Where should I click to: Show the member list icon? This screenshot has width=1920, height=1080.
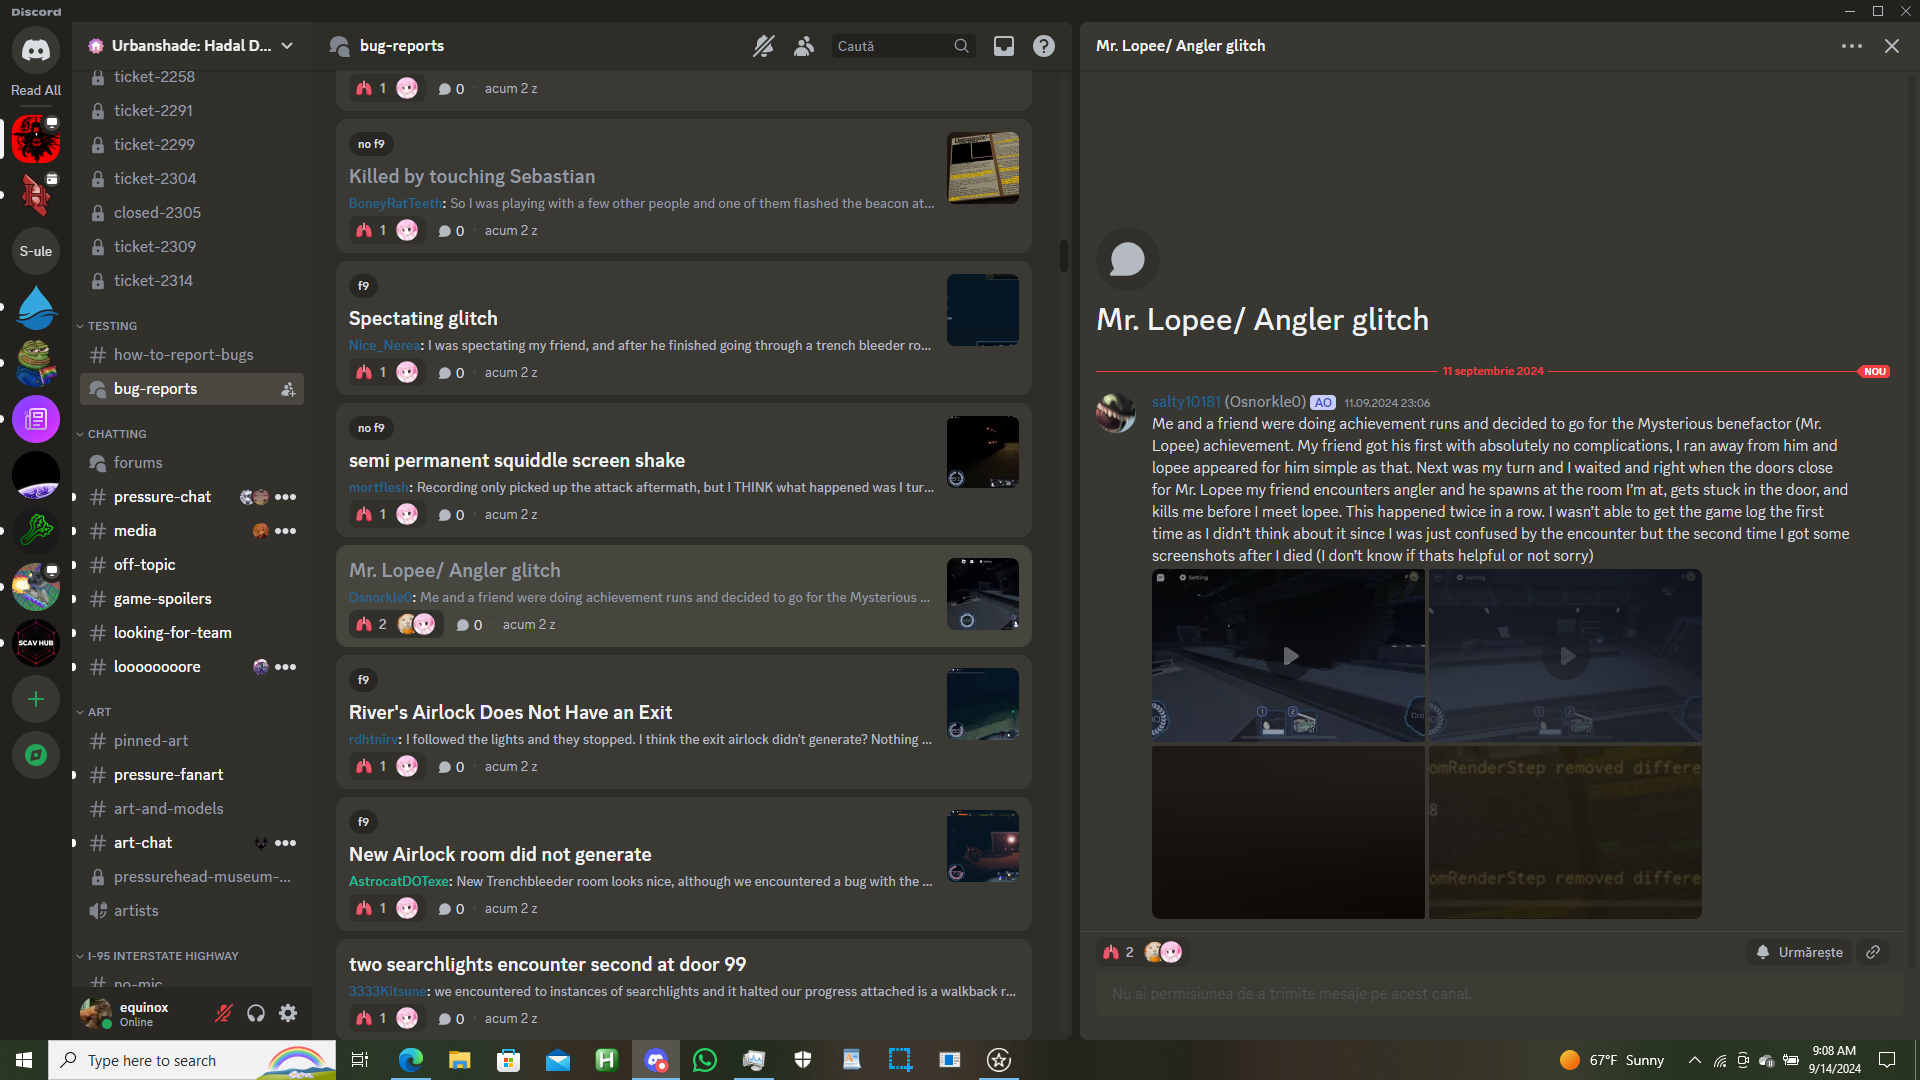click(804, 46)
